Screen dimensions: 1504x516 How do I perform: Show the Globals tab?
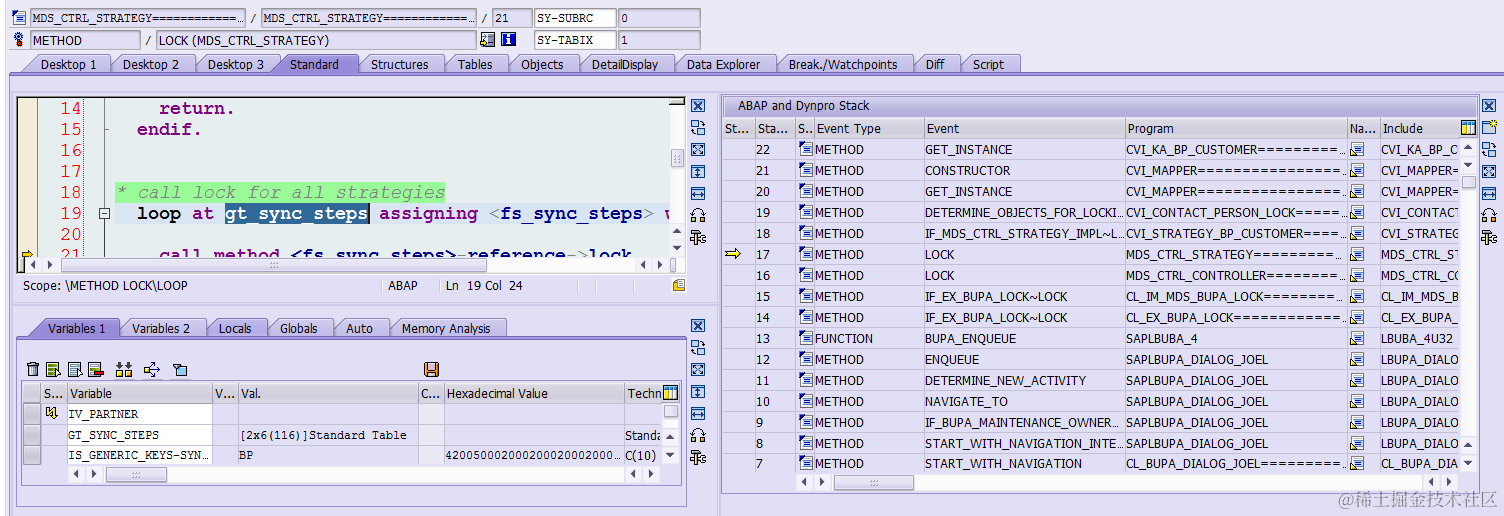coord(298,328)
